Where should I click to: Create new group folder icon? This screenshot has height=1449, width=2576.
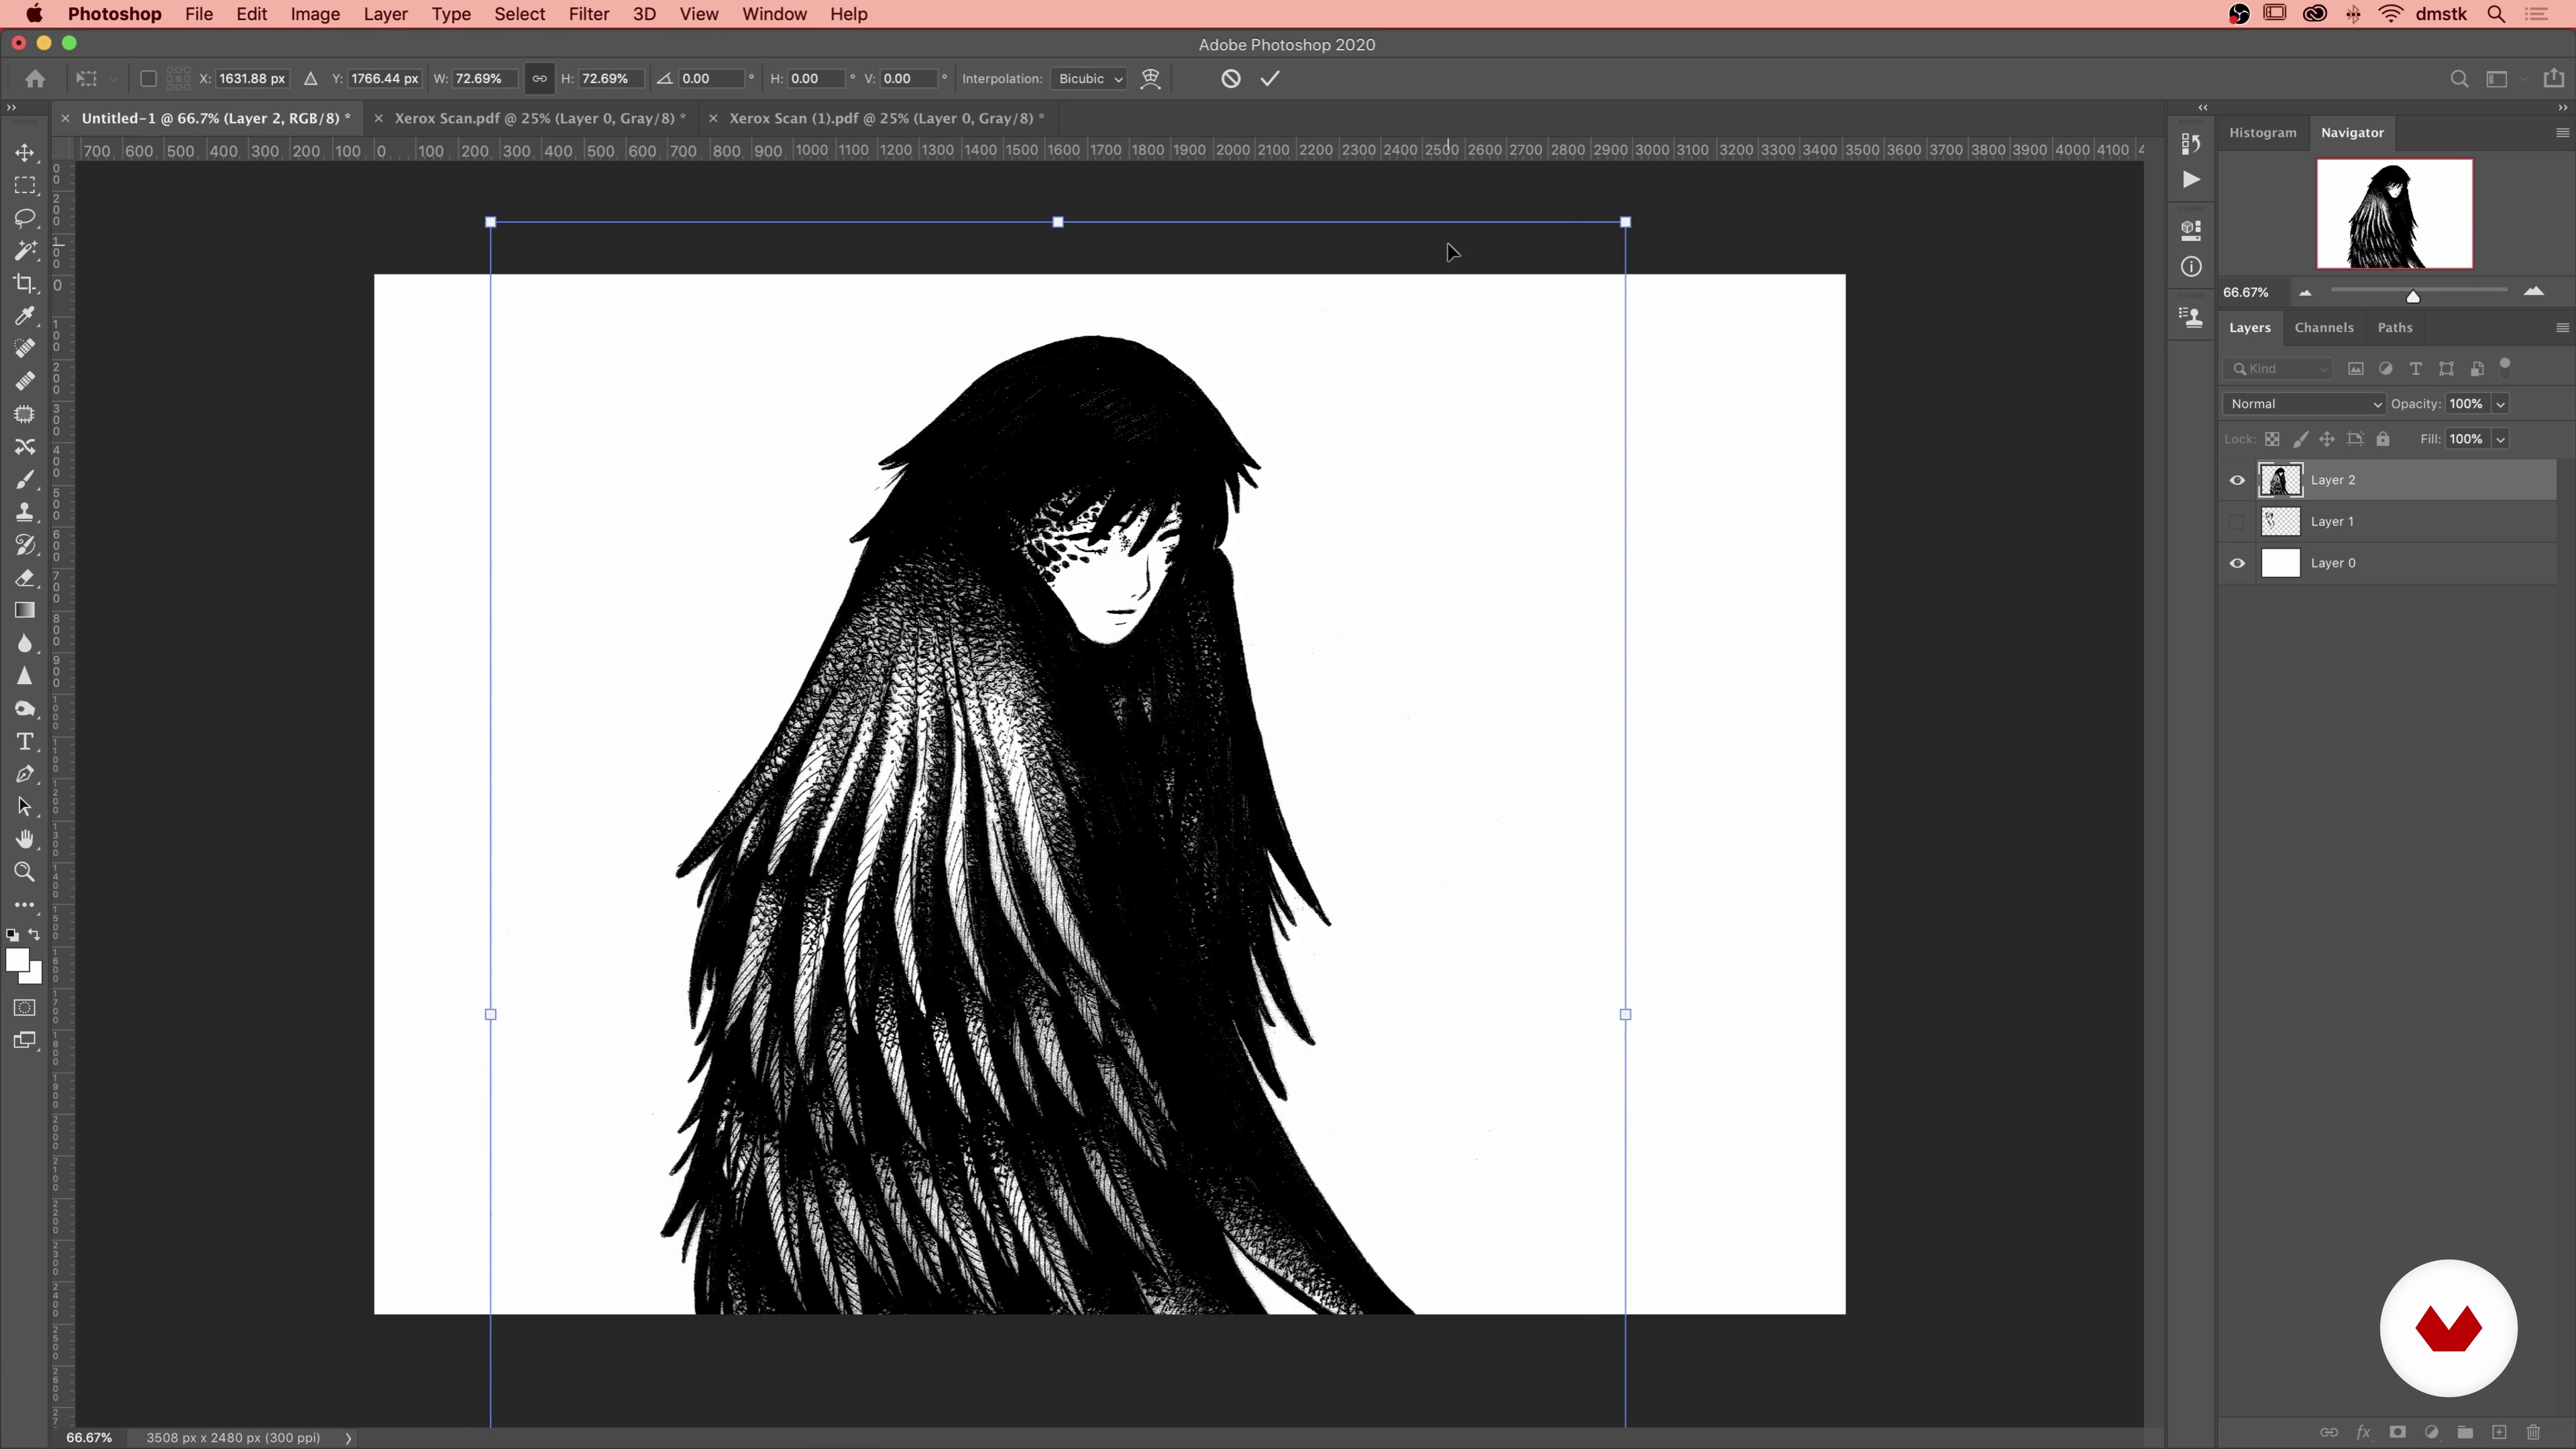tap(2465, 1432)
